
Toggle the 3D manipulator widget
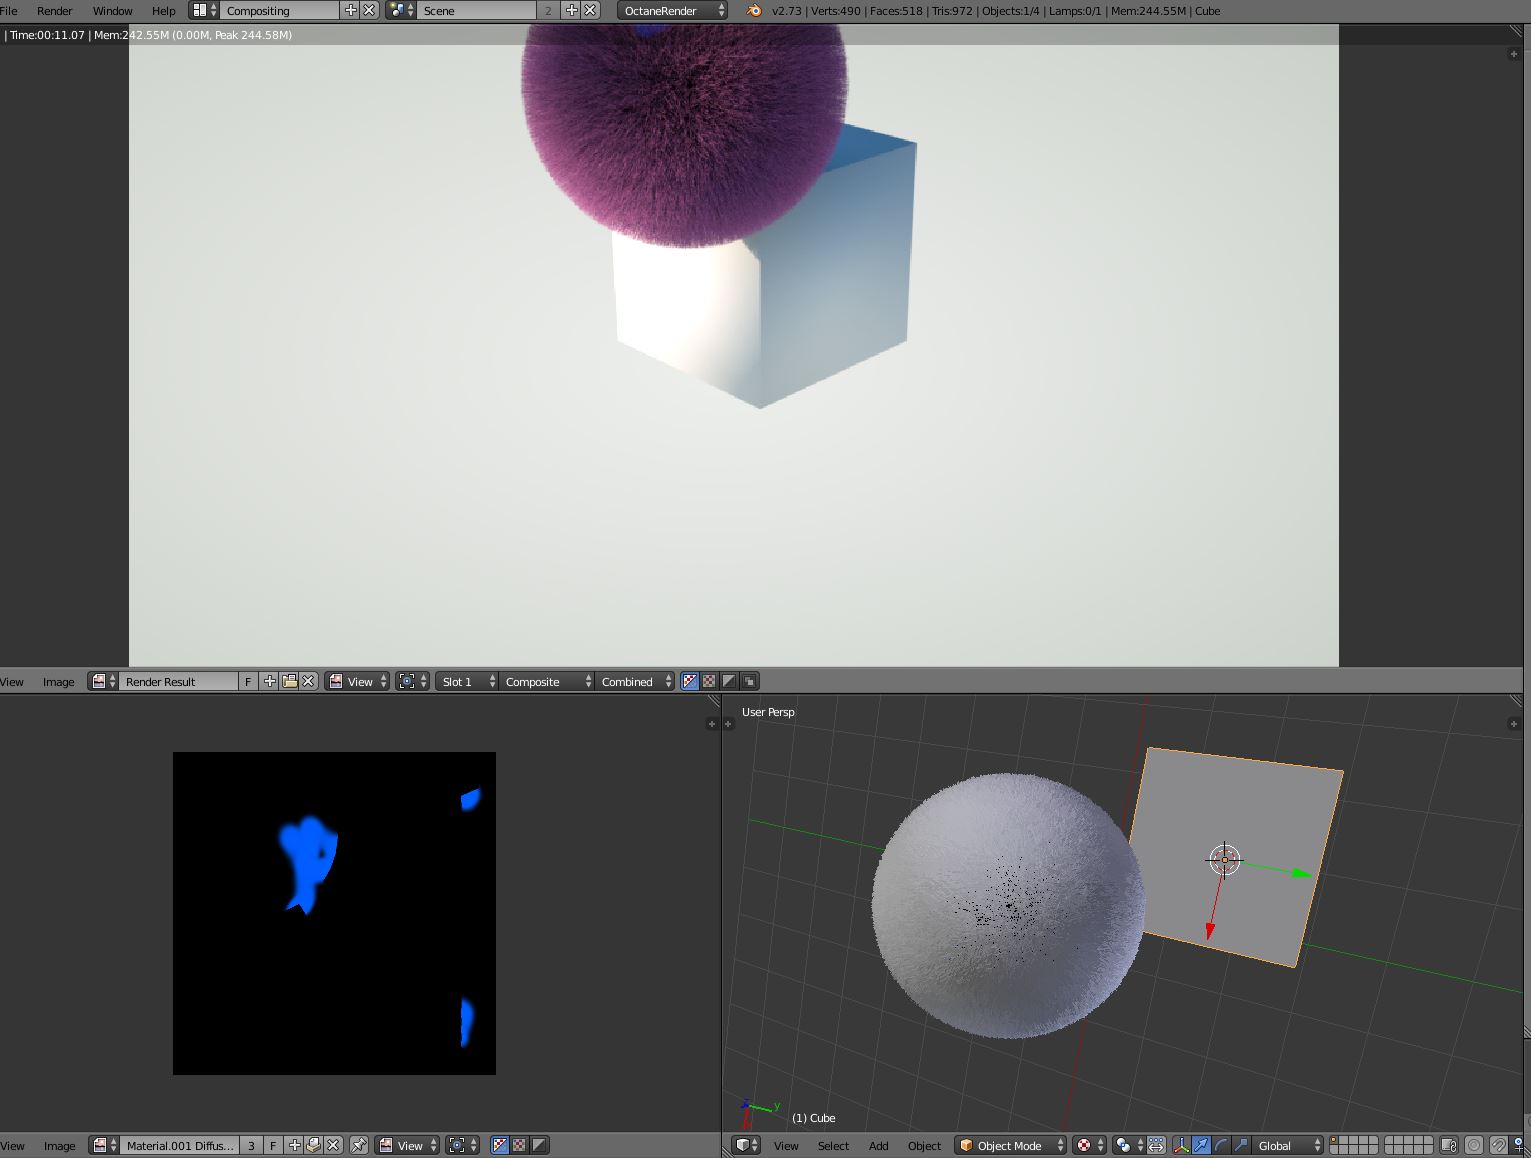1181,1145
